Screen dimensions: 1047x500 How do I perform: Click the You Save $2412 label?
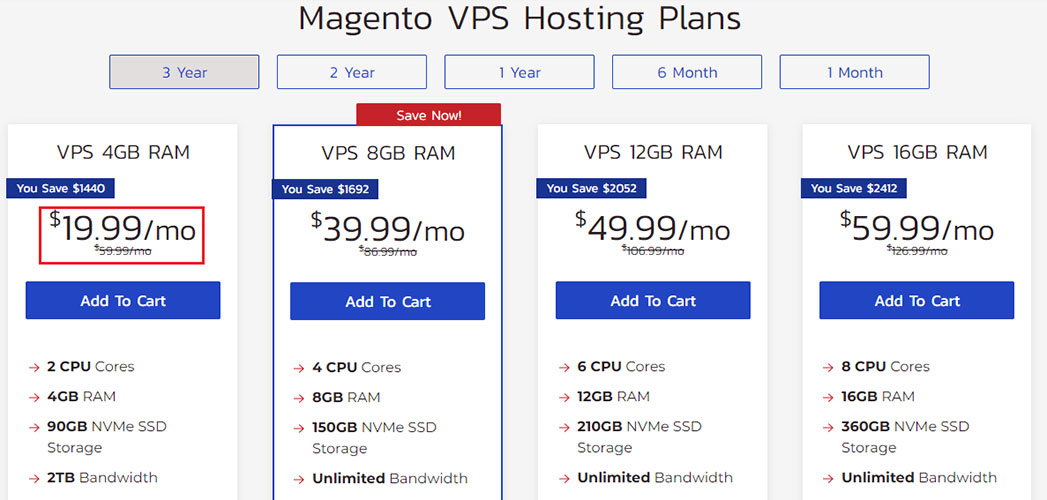tap(855, 188)
